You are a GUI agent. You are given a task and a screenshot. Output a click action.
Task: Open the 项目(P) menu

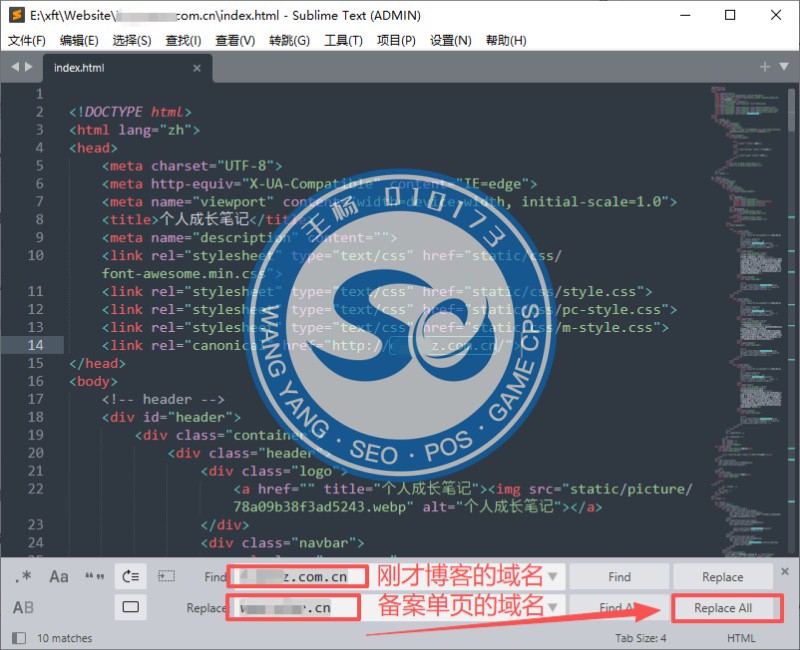(x=396, y=40)
